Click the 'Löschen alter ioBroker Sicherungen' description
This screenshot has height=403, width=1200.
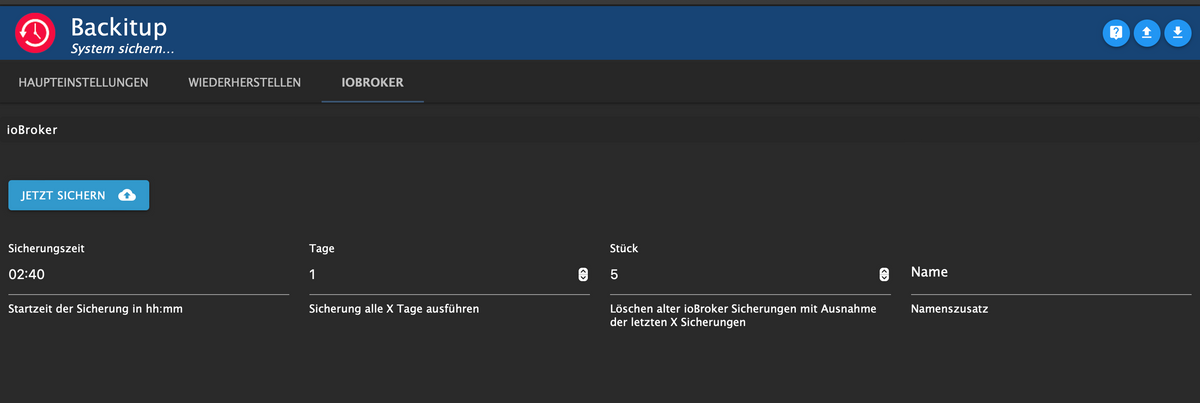743,317
